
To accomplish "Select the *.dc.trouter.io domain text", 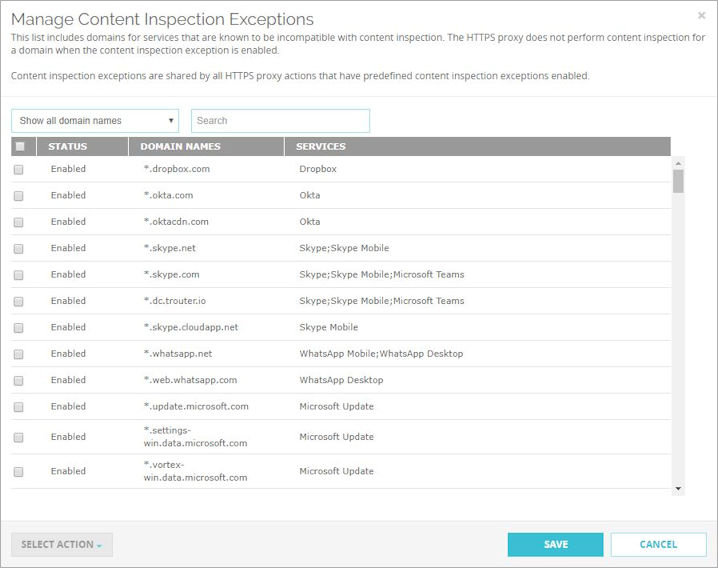I will 175,301.
